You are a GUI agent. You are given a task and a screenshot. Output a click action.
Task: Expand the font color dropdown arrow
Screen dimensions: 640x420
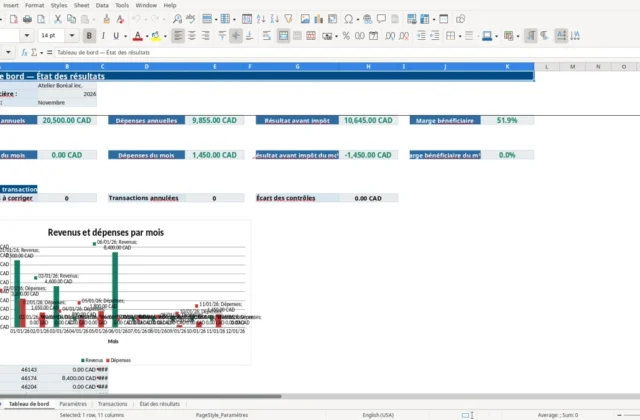click(x=147, y=36)
